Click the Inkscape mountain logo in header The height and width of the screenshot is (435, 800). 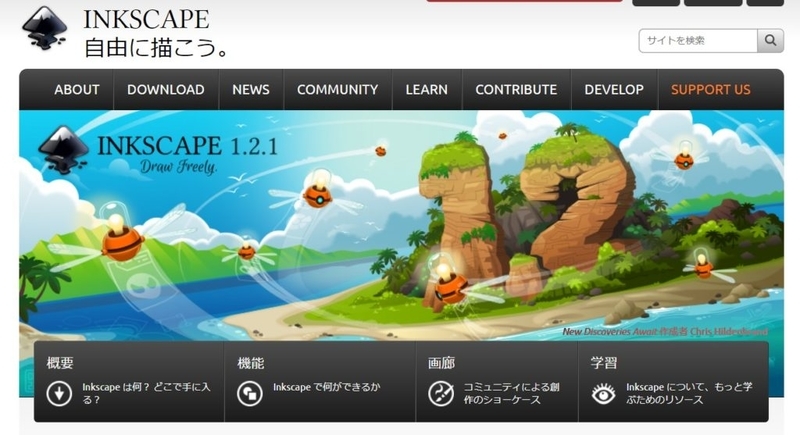click(45, 29)
